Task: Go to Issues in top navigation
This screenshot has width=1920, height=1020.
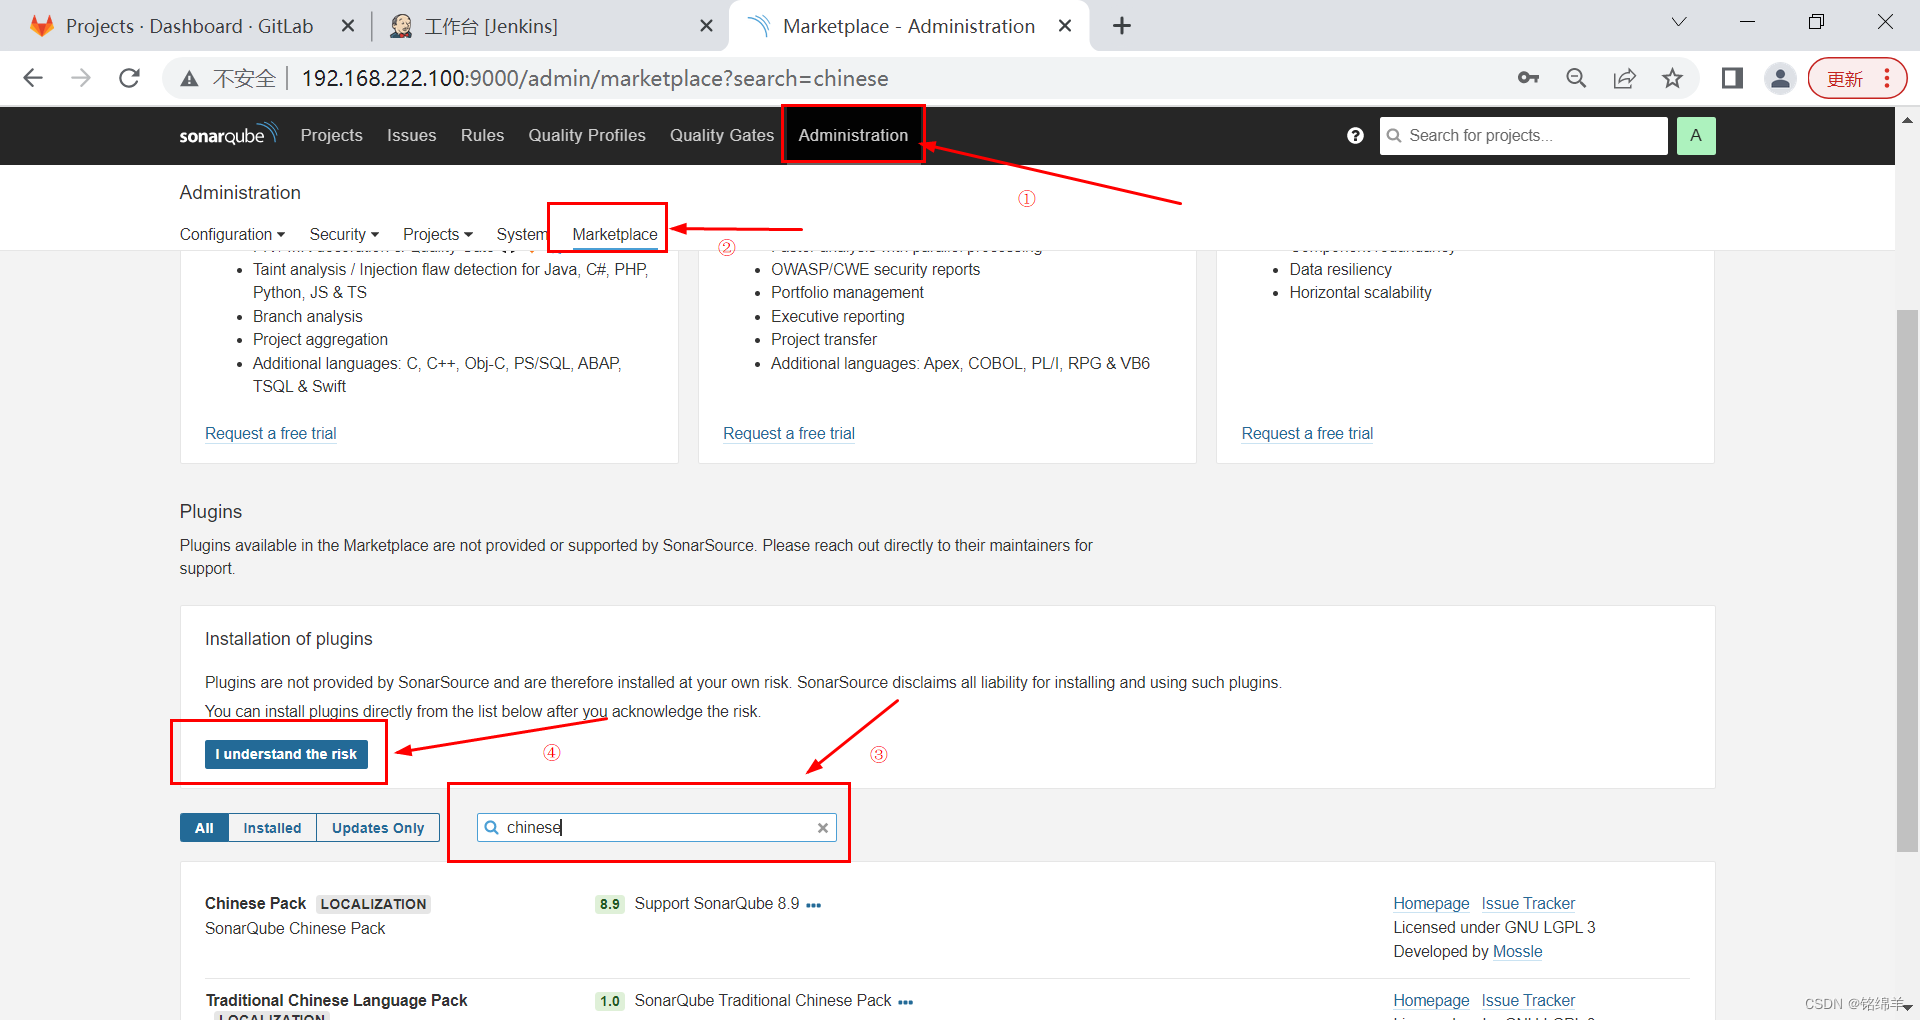Action: 411,135
